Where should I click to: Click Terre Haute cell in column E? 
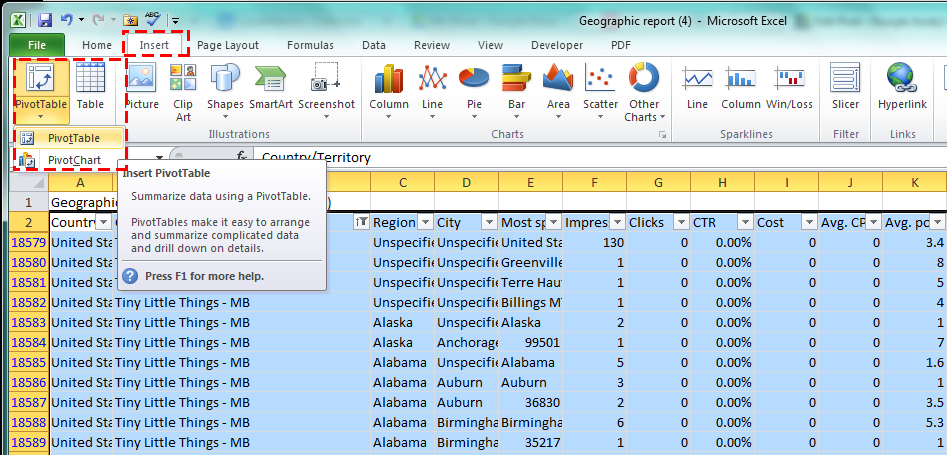click(x=531, y=283)
